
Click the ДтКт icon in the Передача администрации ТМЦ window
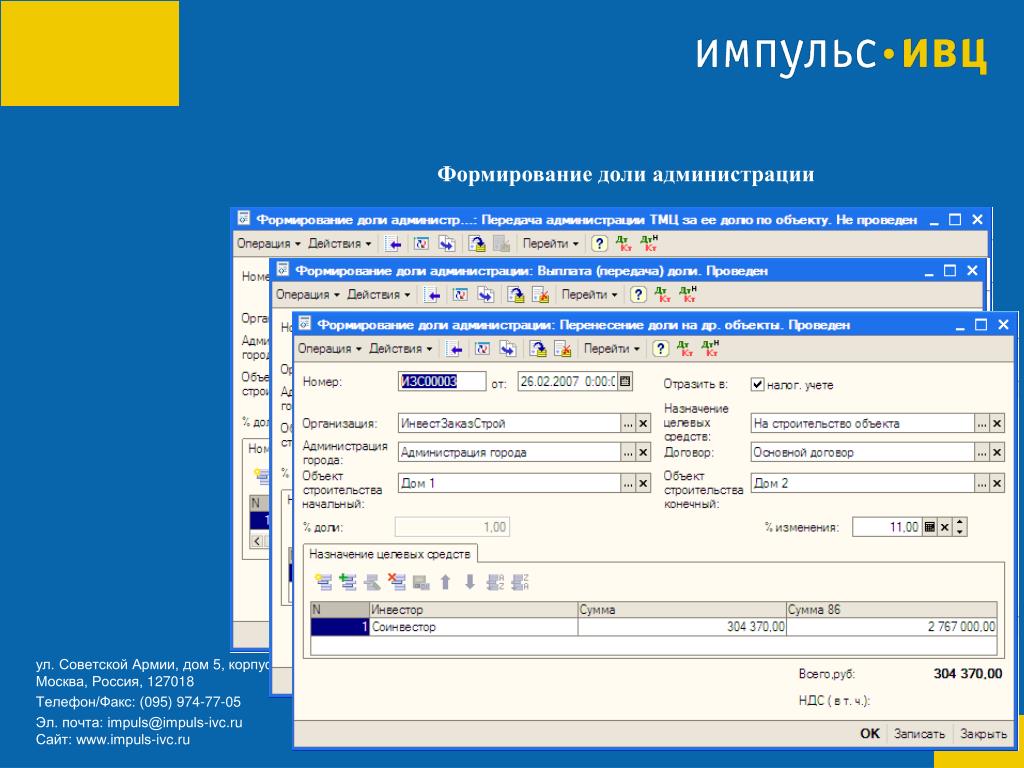click(x=624, y=244)
